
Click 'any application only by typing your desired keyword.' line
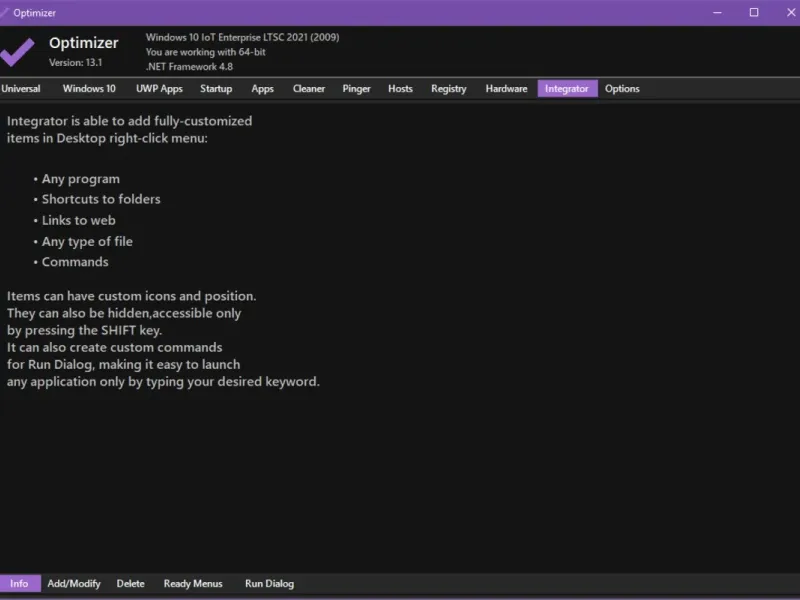pos(163,382)
